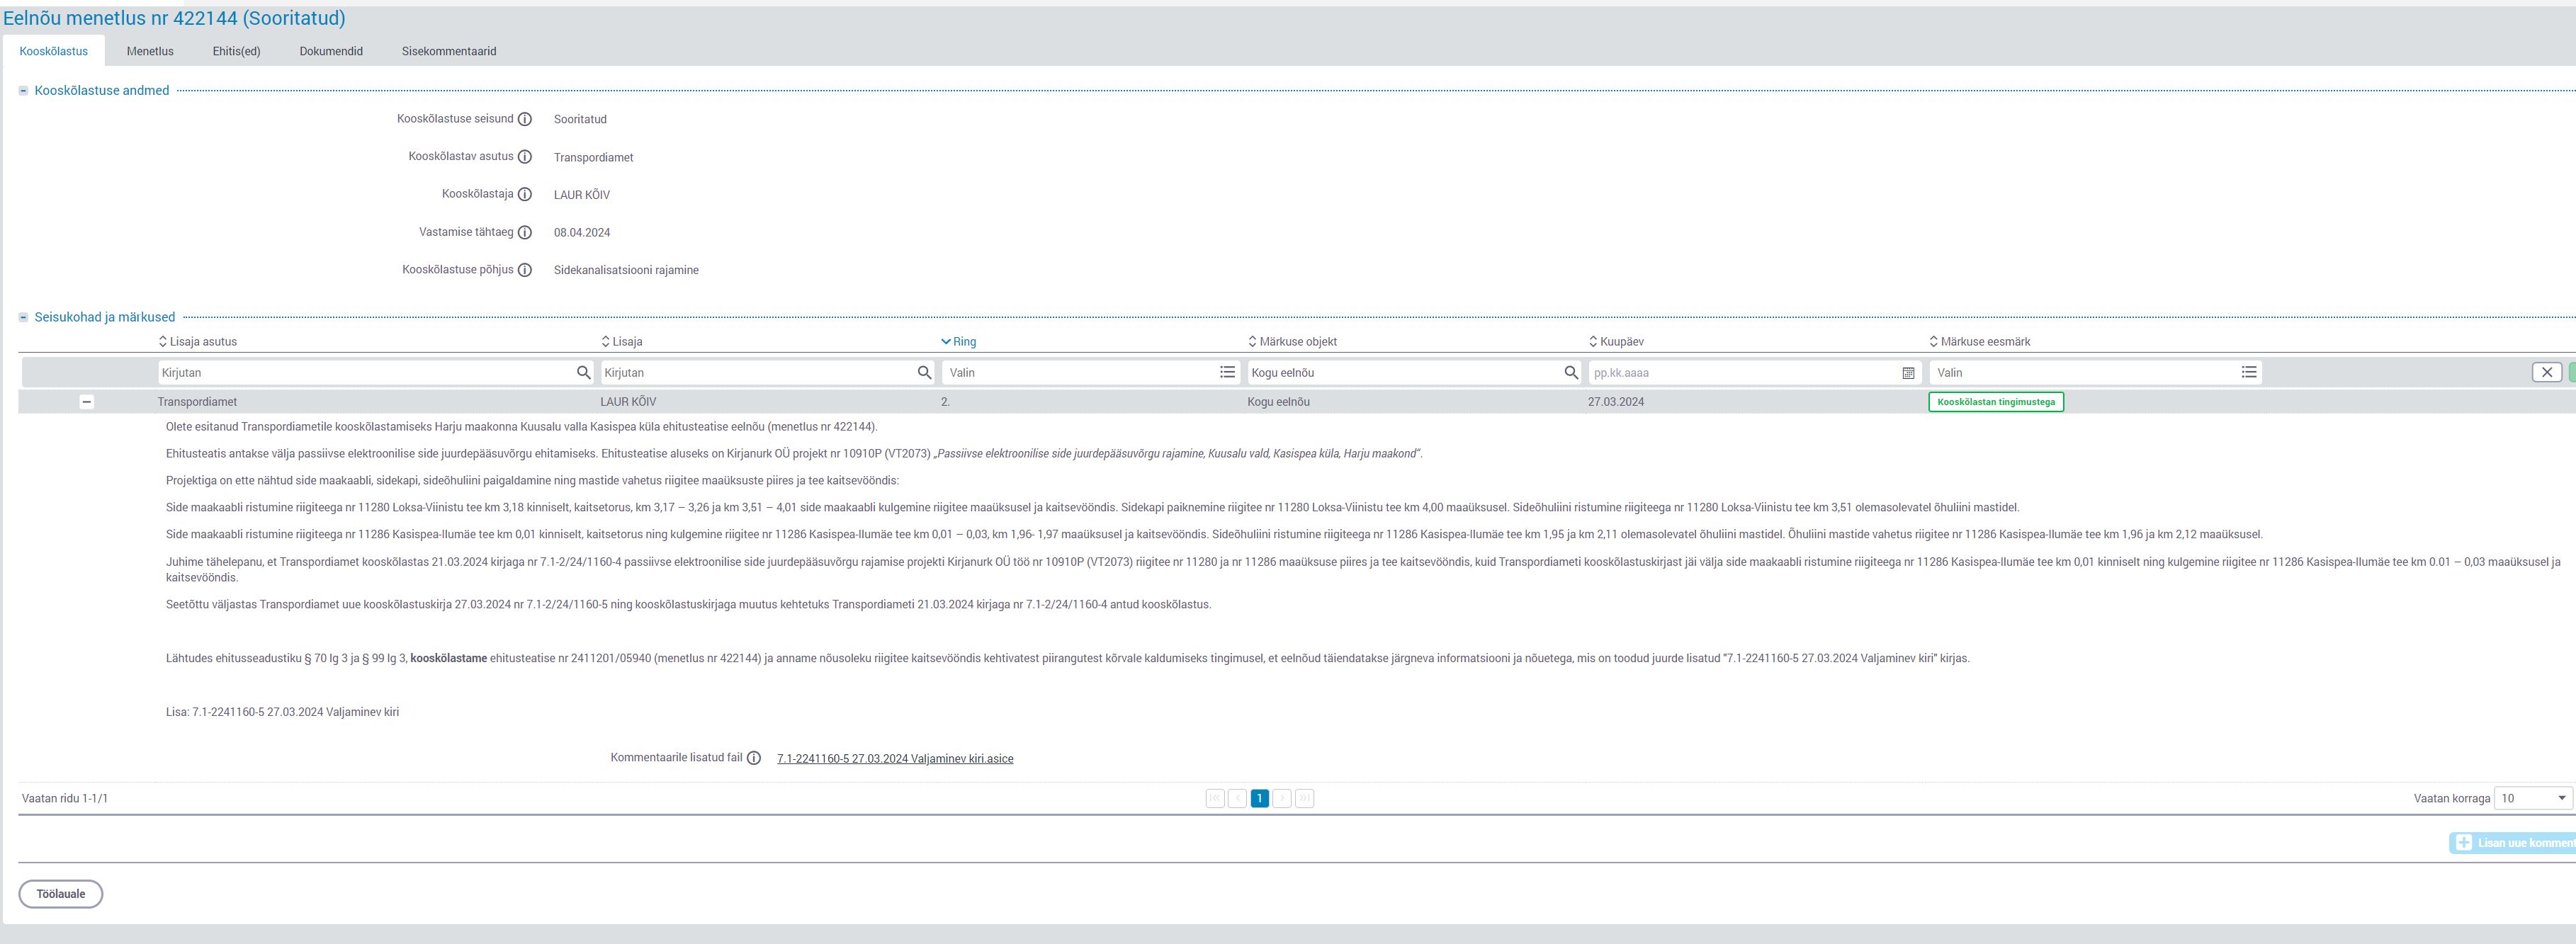This screenshot has height=944, width=2576.
Task: Sort by Kuupäev column
Action: [x=1616, y=342]
